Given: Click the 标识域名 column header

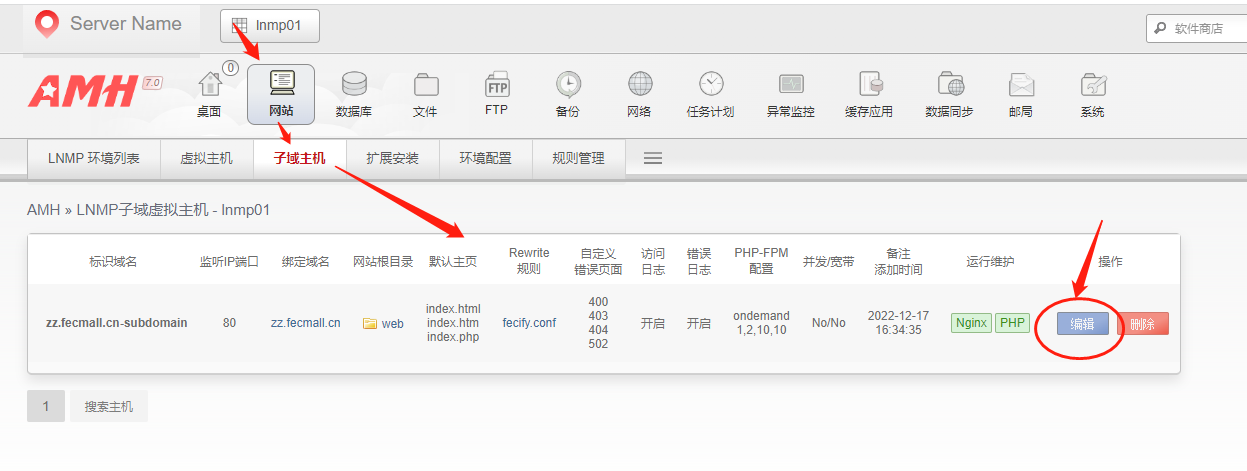Looking at the screenshot, I should point(113,261).
